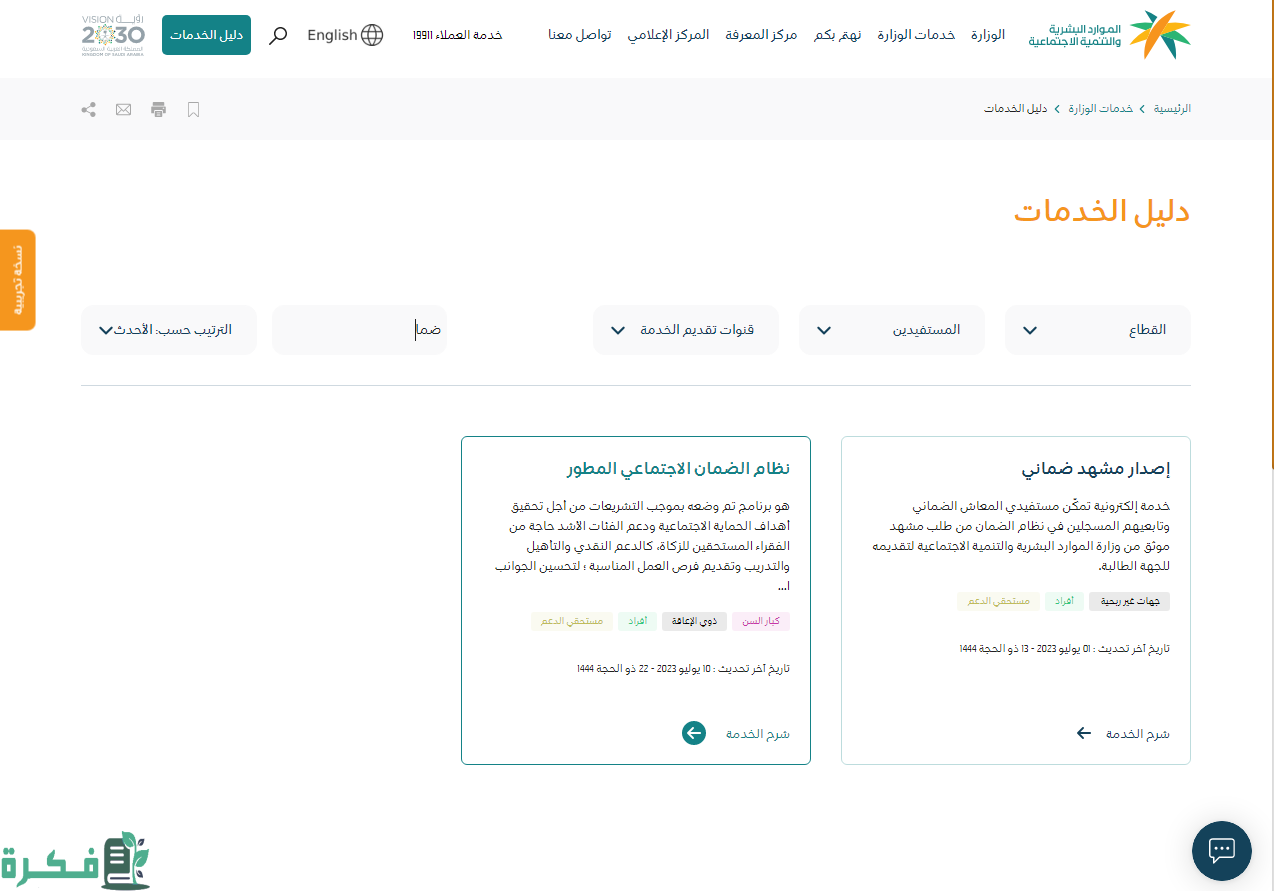The height and width of the screenshot is (891, 1274).
Task: Expand قنوات تقديم الخدمة dropdown
Action: point(686,330)
